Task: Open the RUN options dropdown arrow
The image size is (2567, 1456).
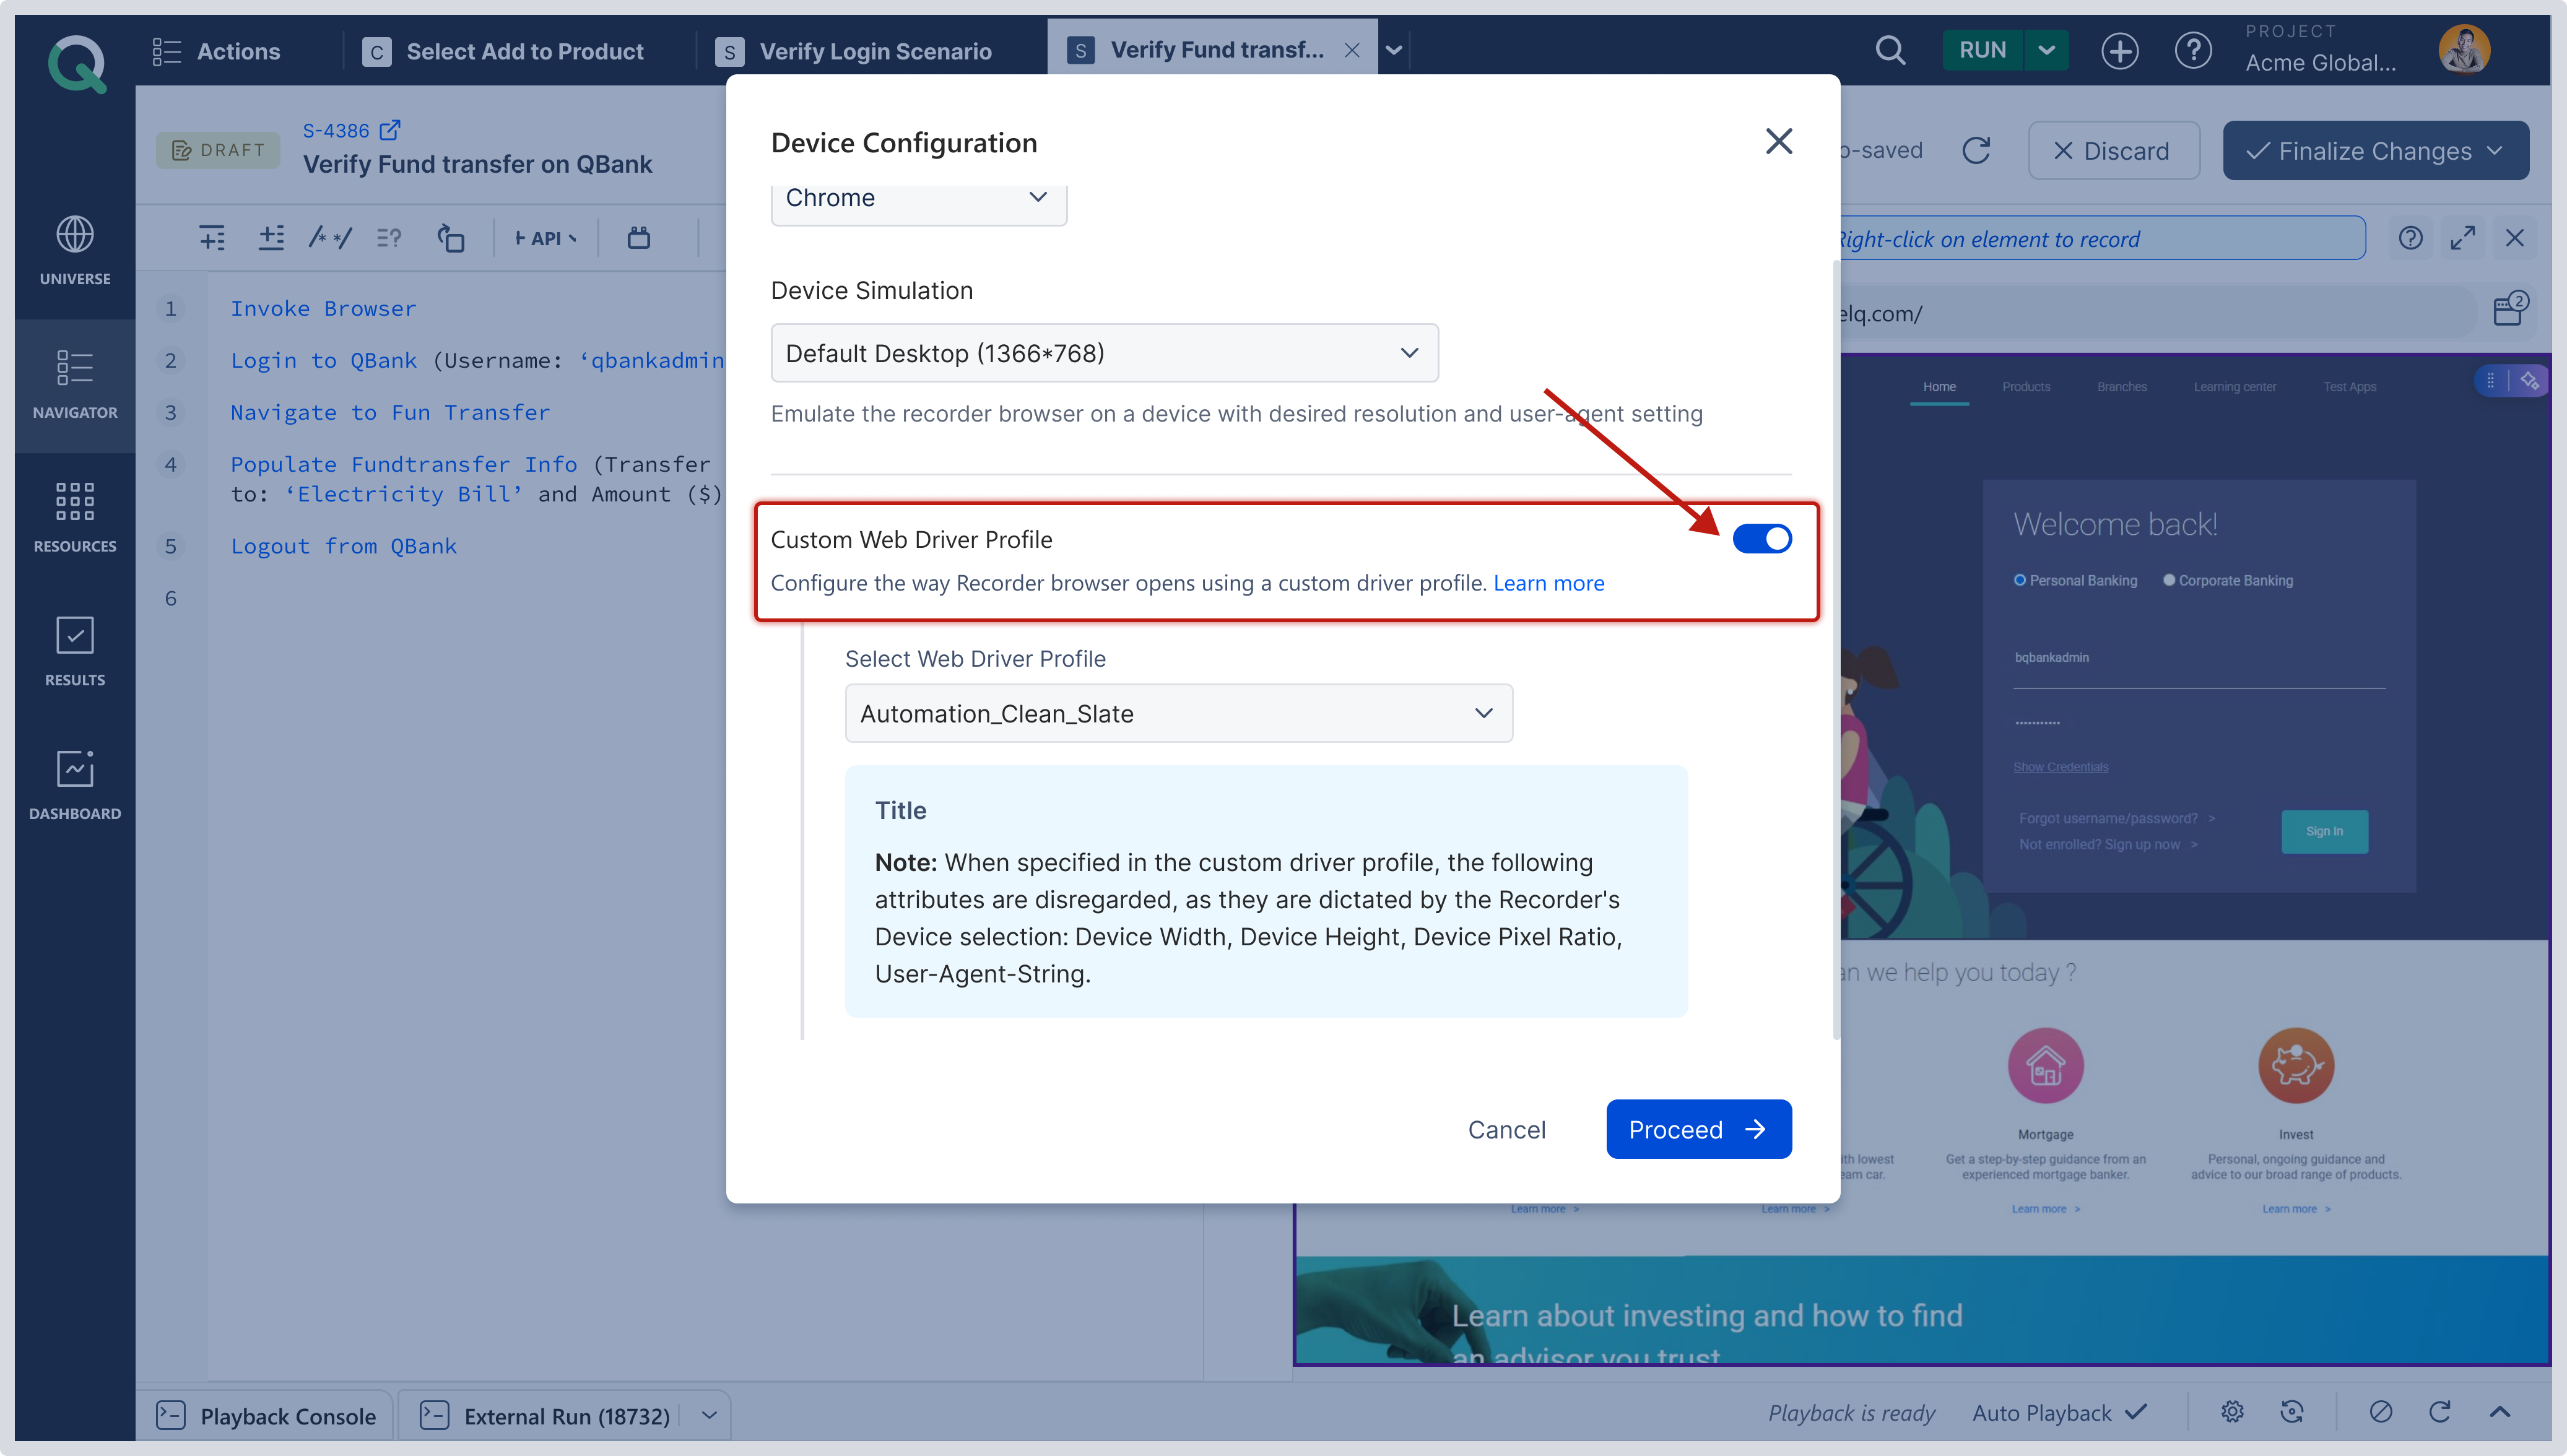Action: tap(2047, 50)
